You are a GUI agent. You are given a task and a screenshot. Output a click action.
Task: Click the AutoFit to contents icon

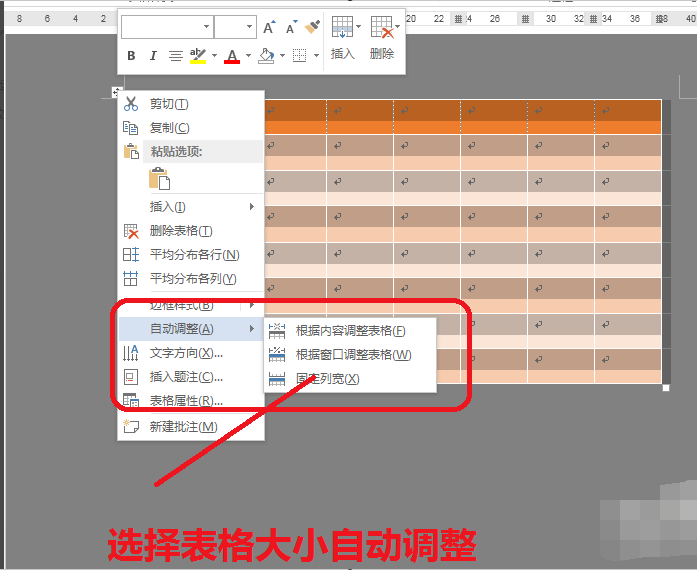(277, 331)
